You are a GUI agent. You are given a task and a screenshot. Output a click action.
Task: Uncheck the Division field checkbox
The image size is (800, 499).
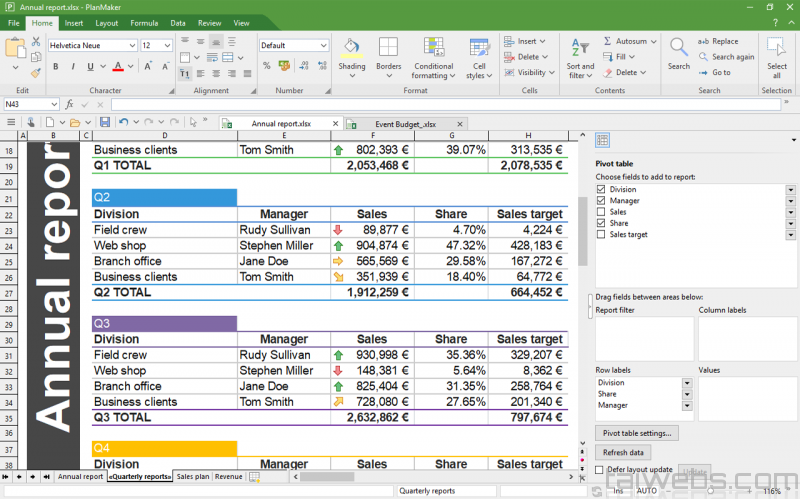pos(601,189)
